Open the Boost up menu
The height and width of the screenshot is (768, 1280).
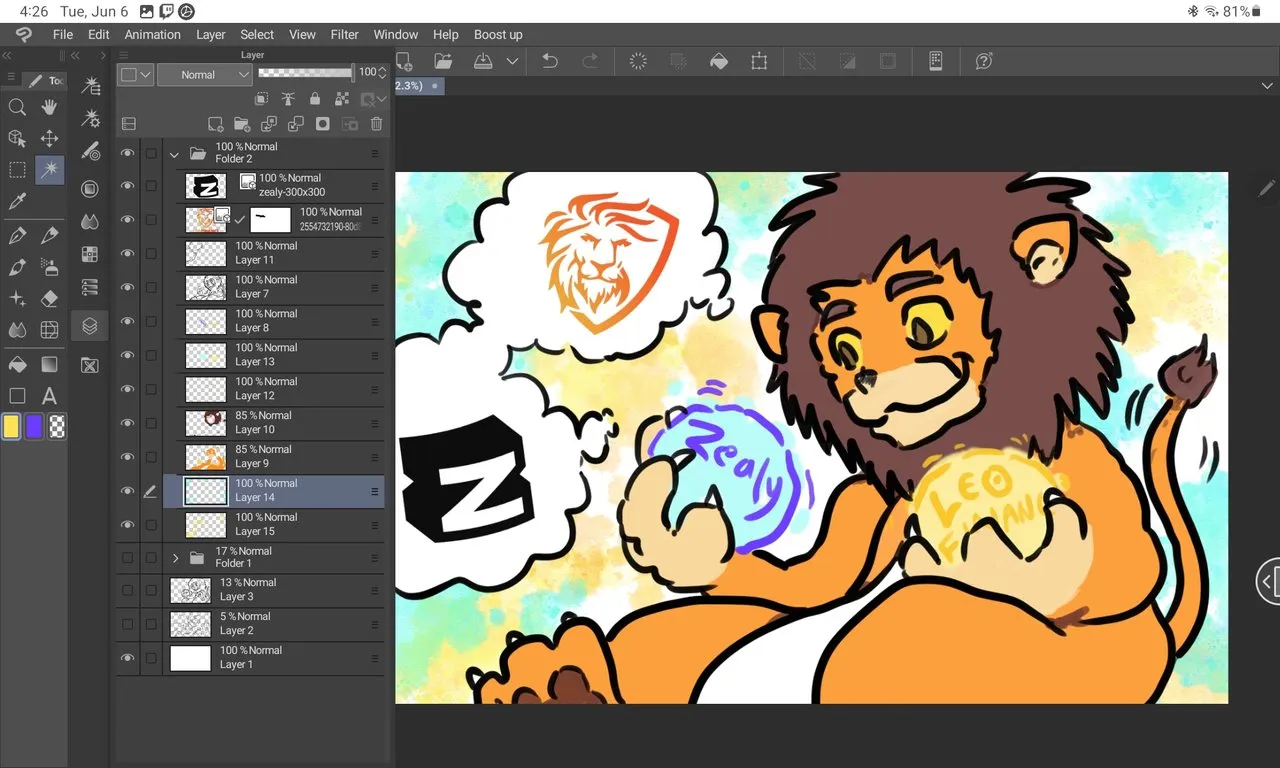[498, 34]
